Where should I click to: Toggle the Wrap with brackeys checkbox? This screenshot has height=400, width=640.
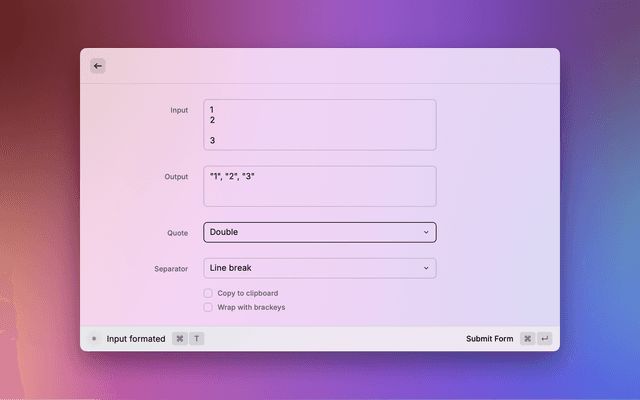pos(208,307)
